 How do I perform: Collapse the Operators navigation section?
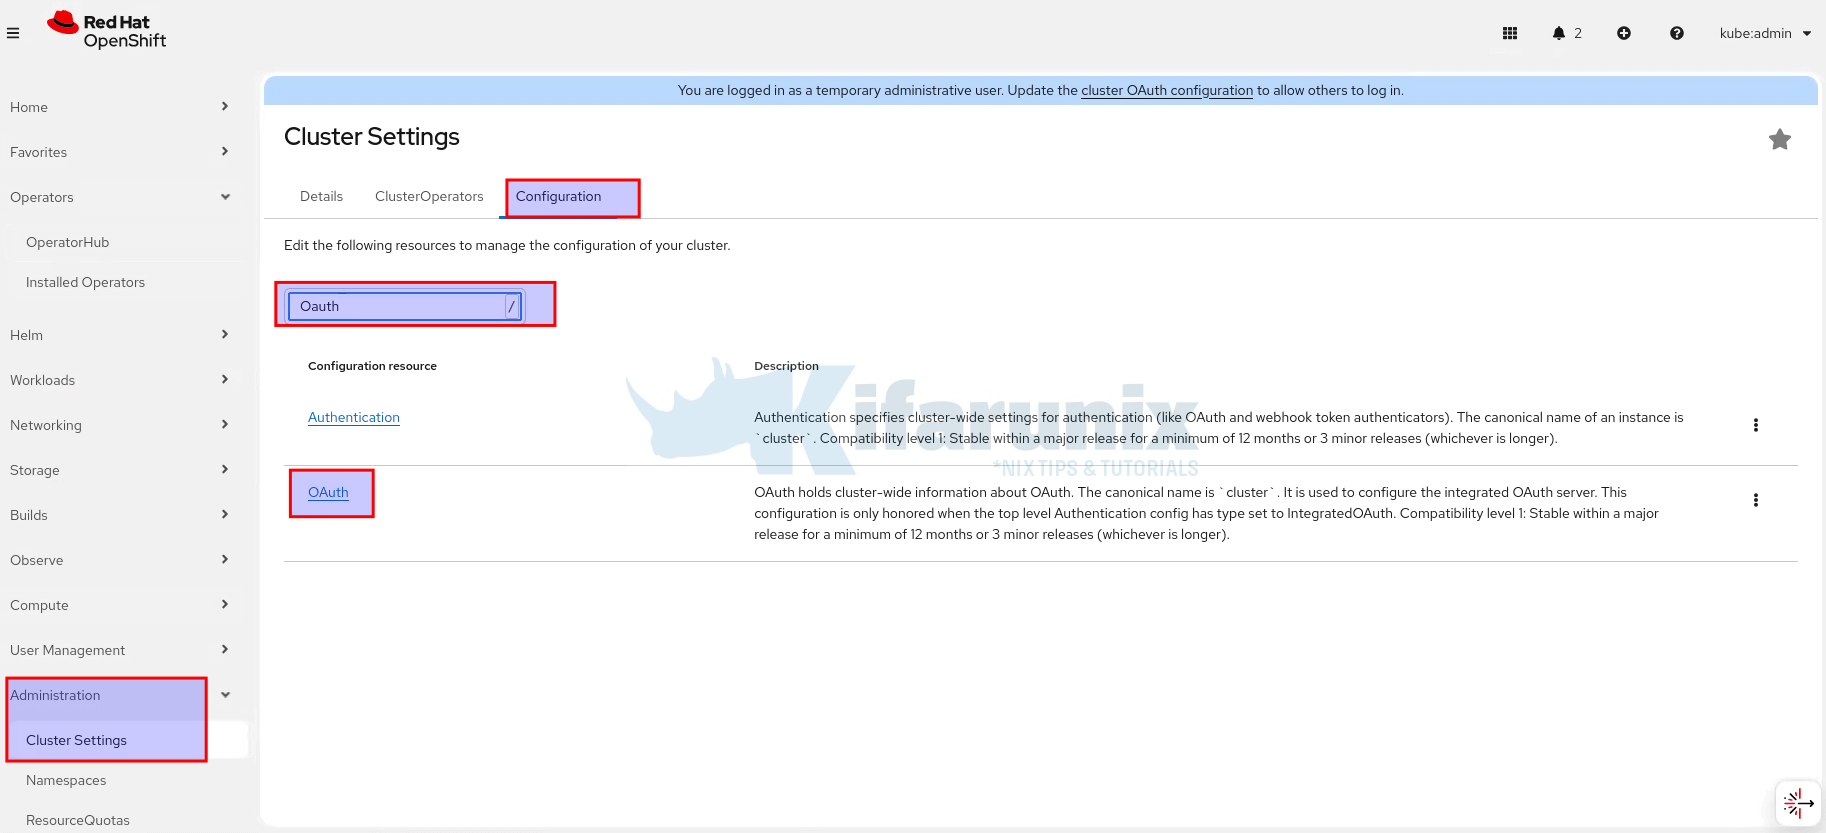120,197
